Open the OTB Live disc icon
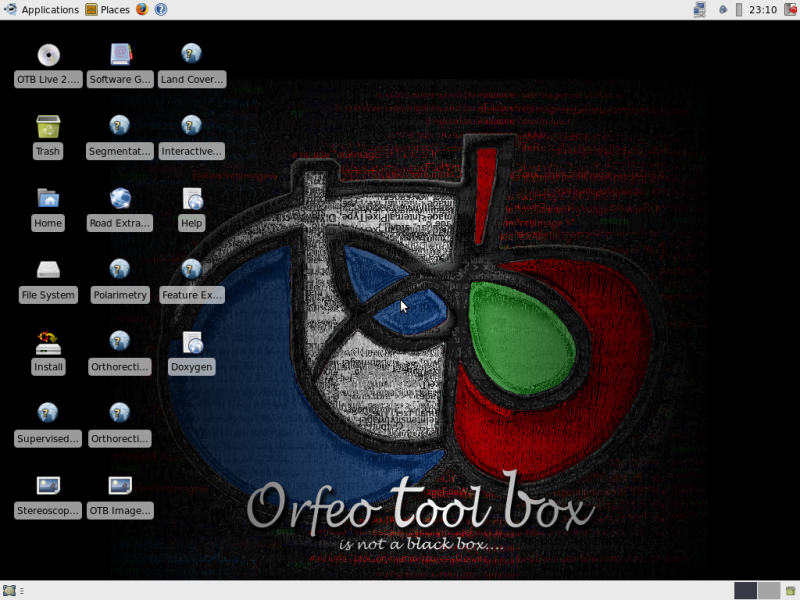This screenshot has height=600, width=800. 48,55
